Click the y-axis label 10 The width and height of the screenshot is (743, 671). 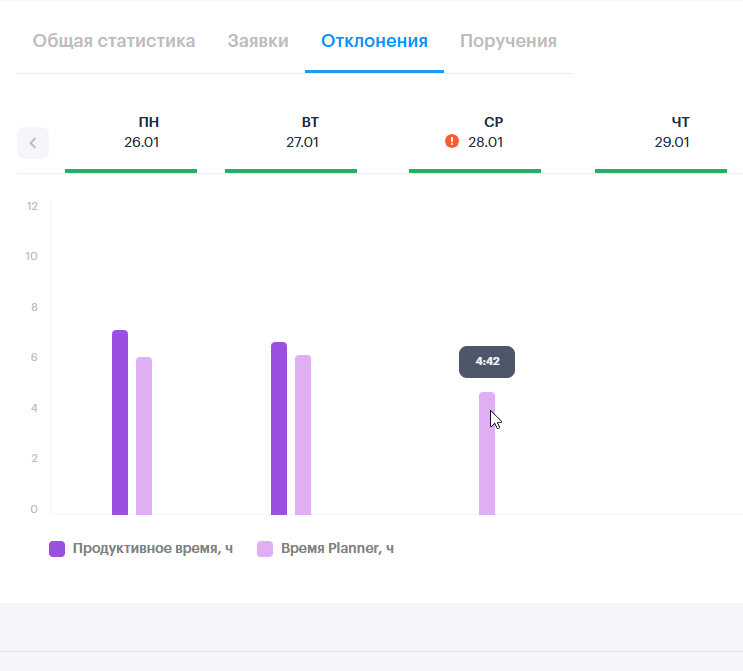tap(31, 256)
